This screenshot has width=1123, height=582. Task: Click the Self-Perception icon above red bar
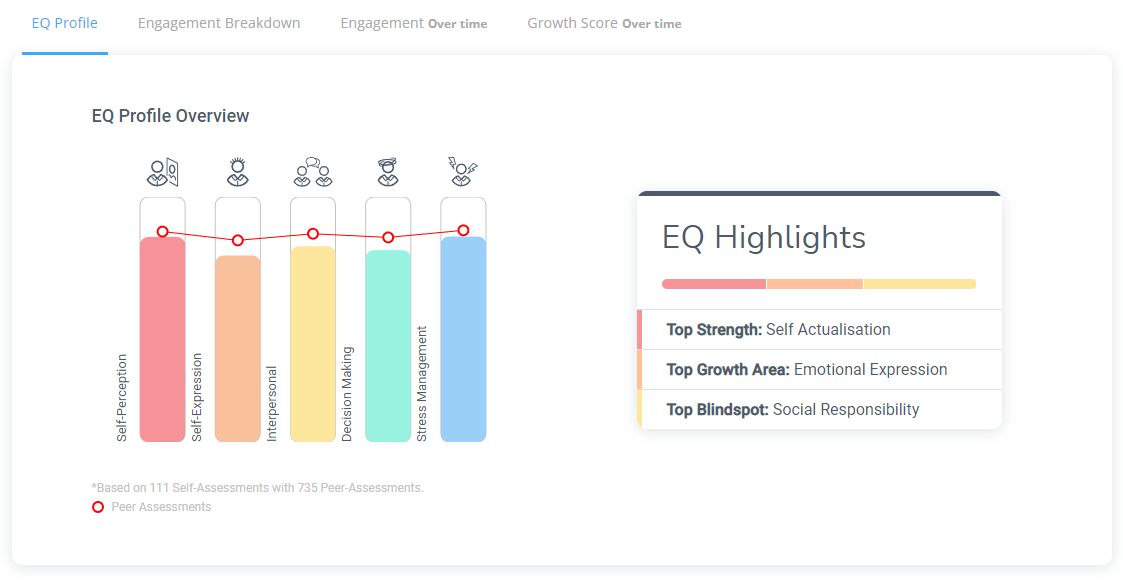(163, 173)
